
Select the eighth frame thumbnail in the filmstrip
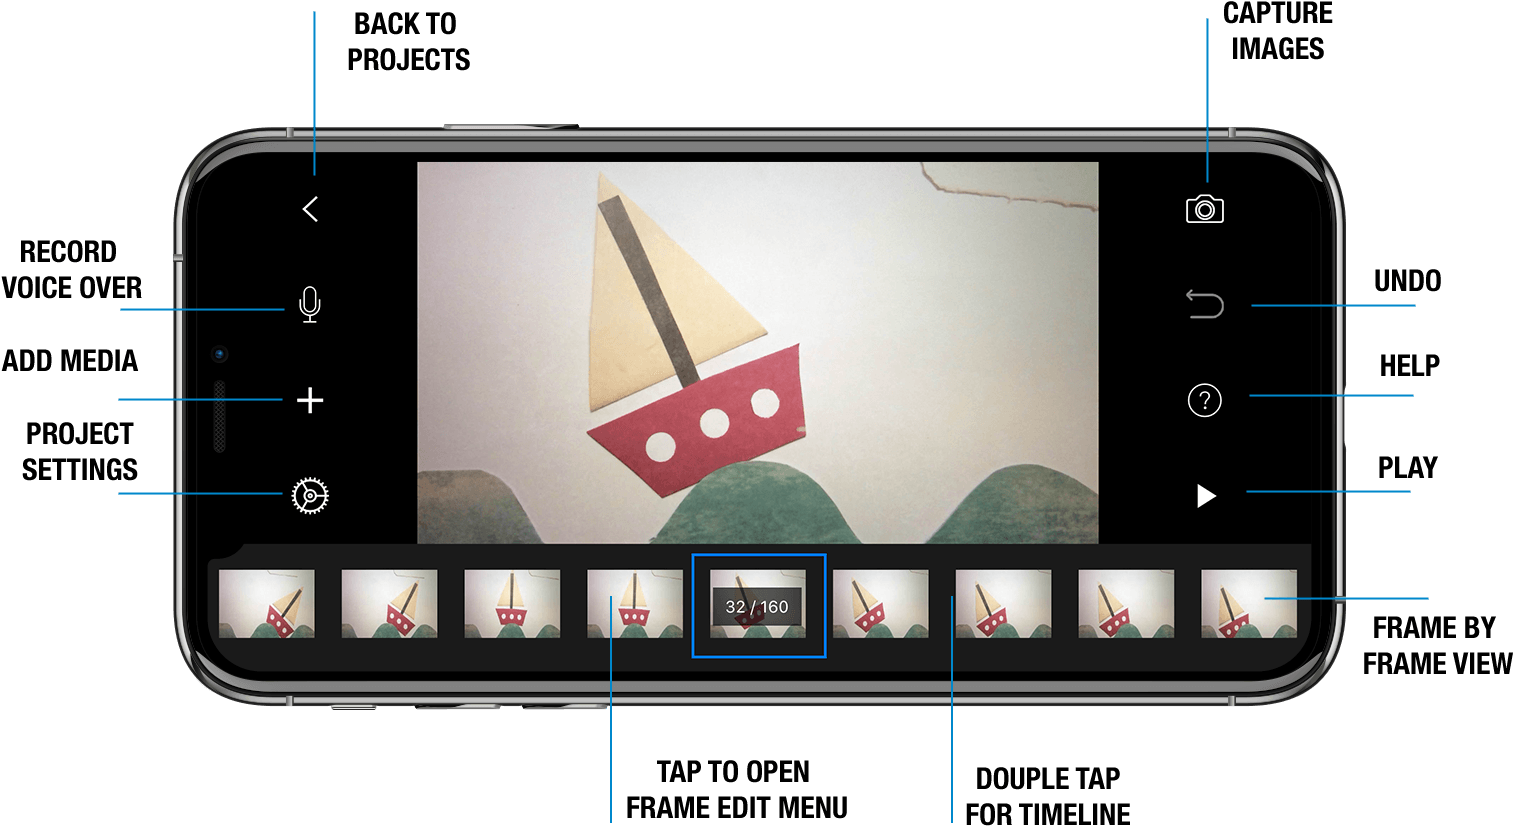coord(1126,604)
